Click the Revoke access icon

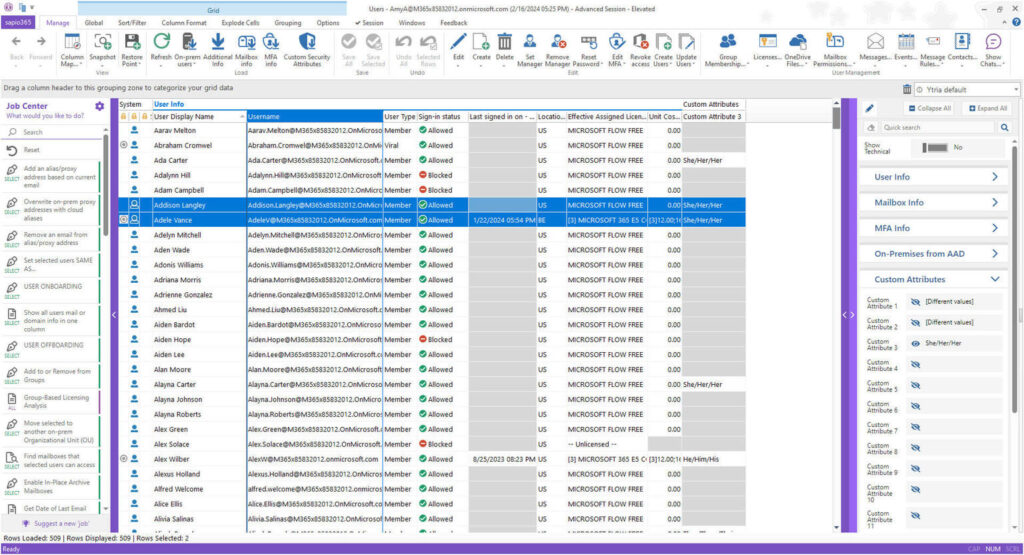point(639,43)
